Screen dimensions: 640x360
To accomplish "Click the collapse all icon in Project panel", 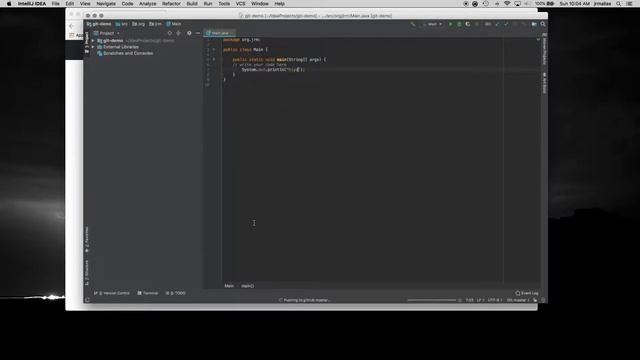I will click(178, 33).
